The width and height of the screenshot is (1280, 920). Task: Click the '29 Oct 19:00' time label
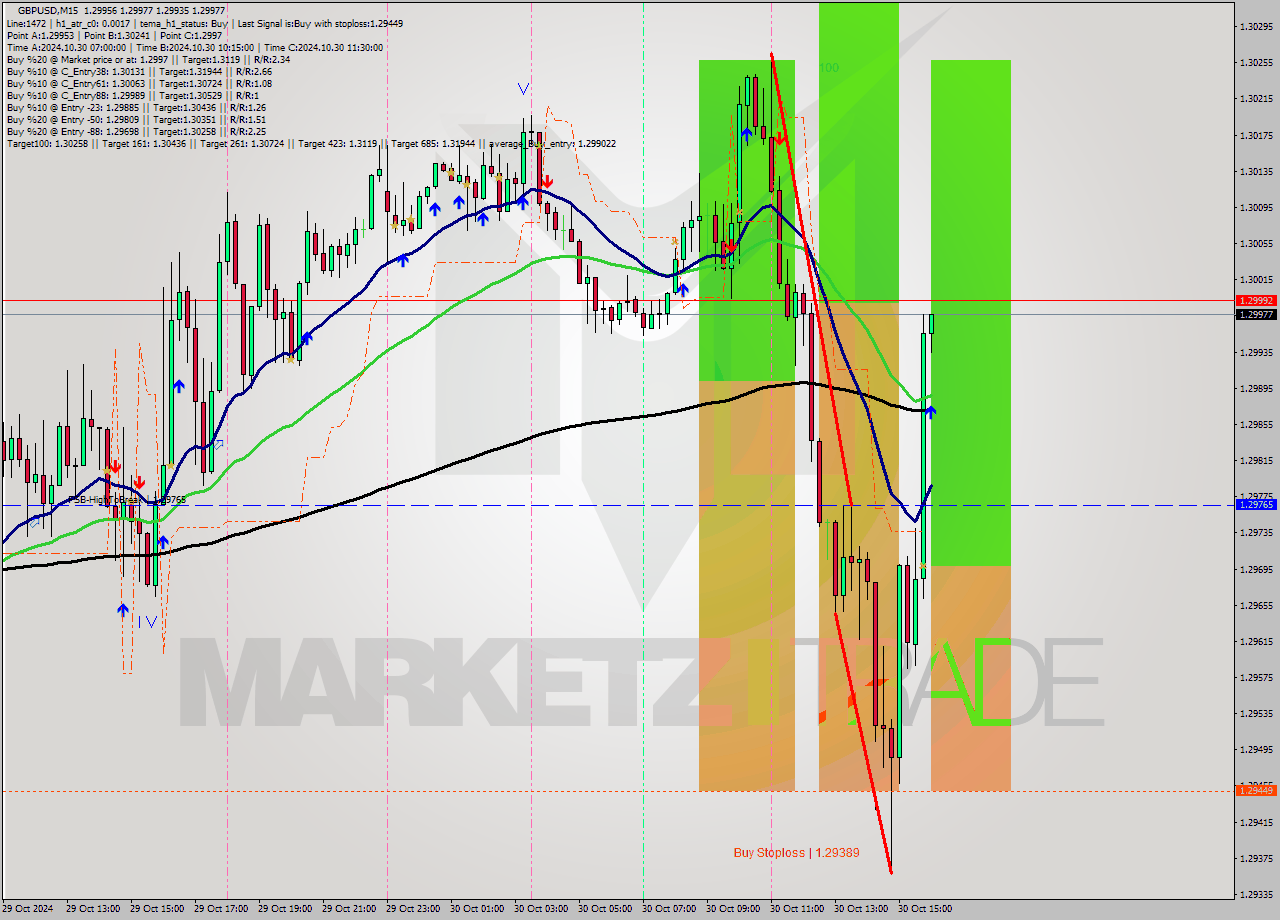tap(285, 909)
